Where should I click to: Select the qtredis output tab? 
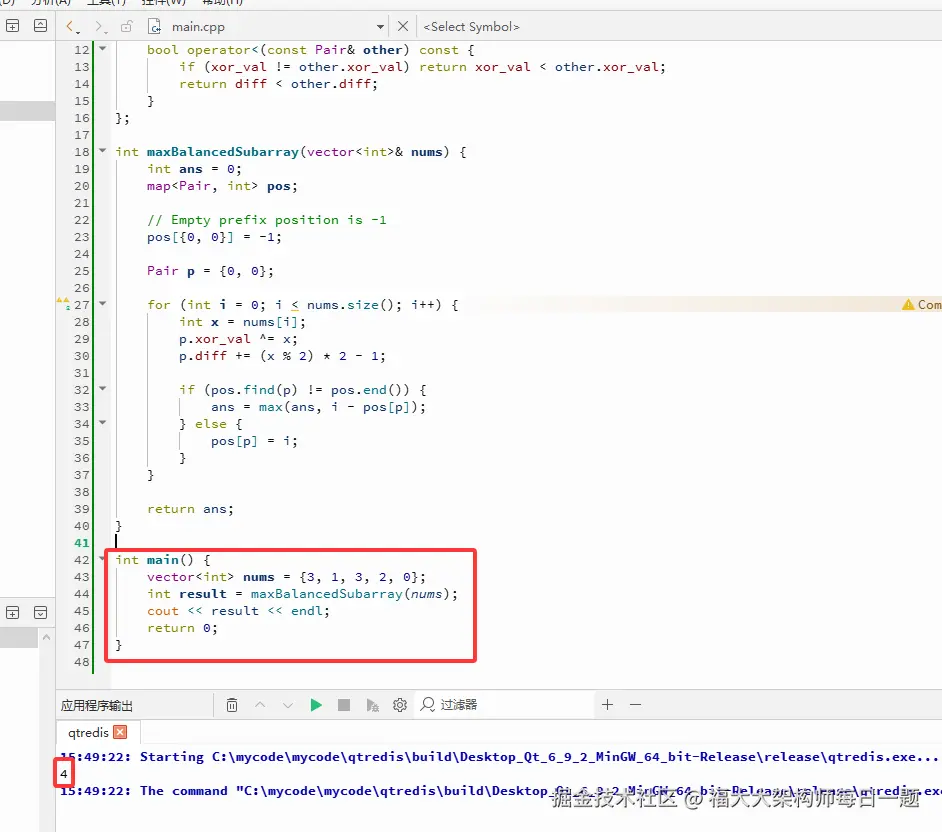88,732
